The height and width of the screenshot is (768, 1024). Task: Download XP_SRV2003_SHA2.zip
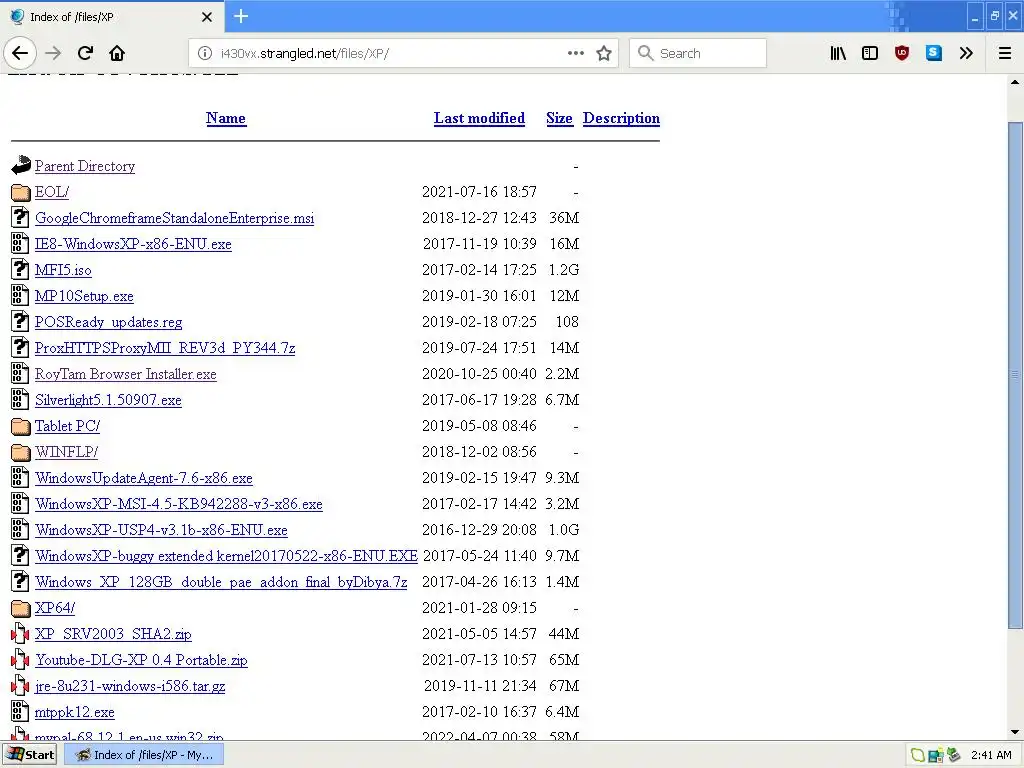point(113,634)
